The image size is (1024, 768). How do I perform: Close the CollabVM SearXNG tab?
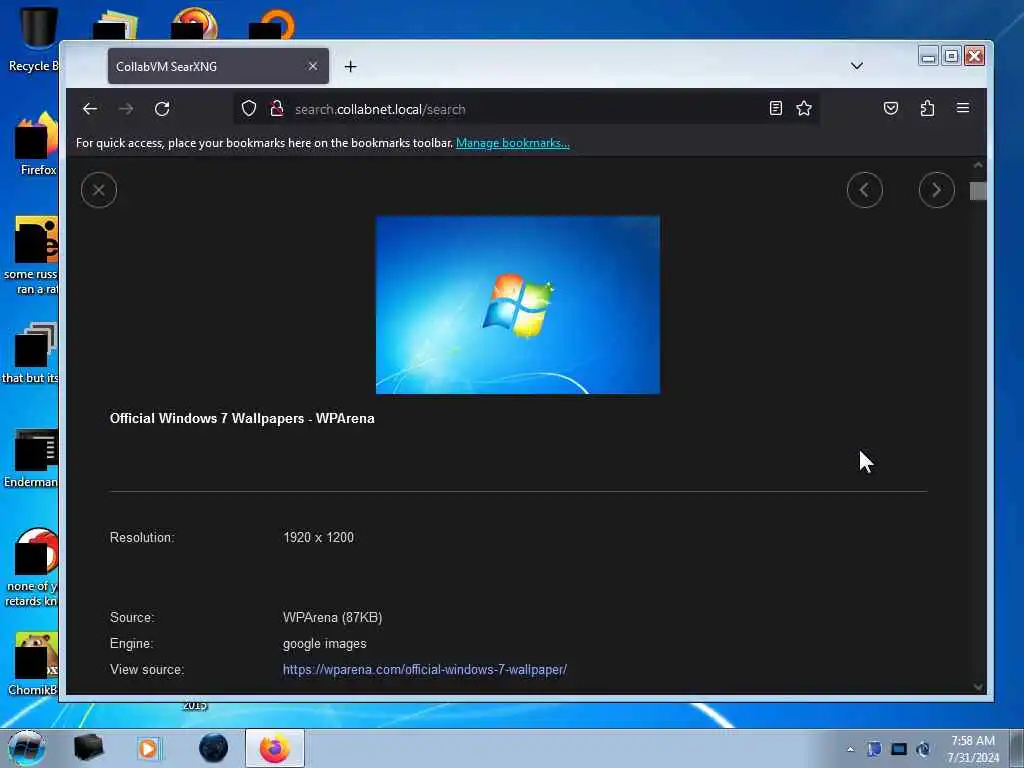pos(313,66)
